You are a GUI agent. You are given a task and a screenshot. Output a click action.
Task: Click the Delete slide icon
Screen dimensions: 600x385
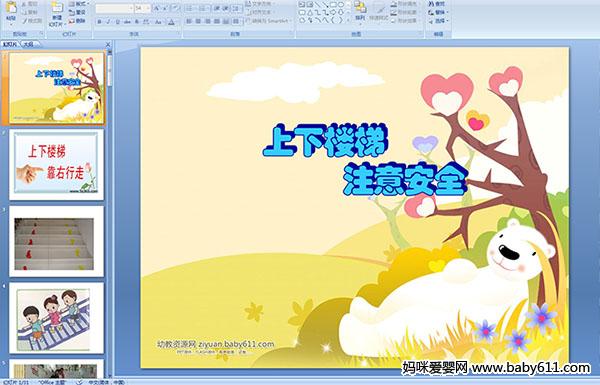tap(77, 21)
